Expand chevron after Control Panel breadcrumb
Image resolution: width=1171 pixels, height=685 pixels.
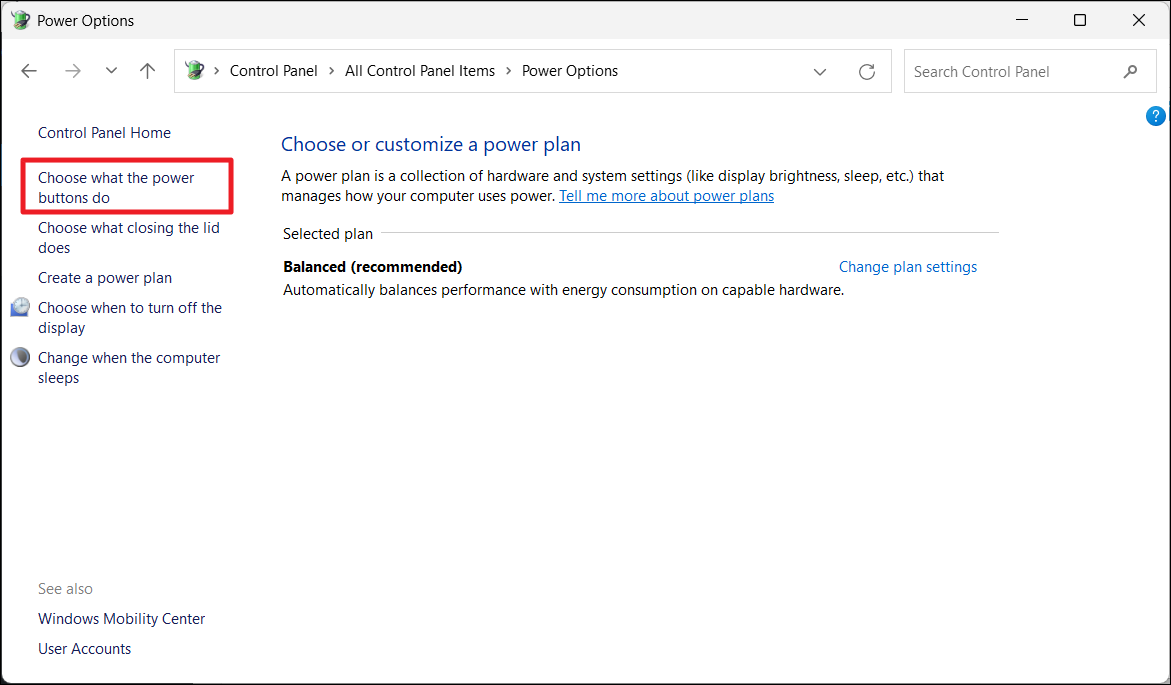[x=331, y=71]
